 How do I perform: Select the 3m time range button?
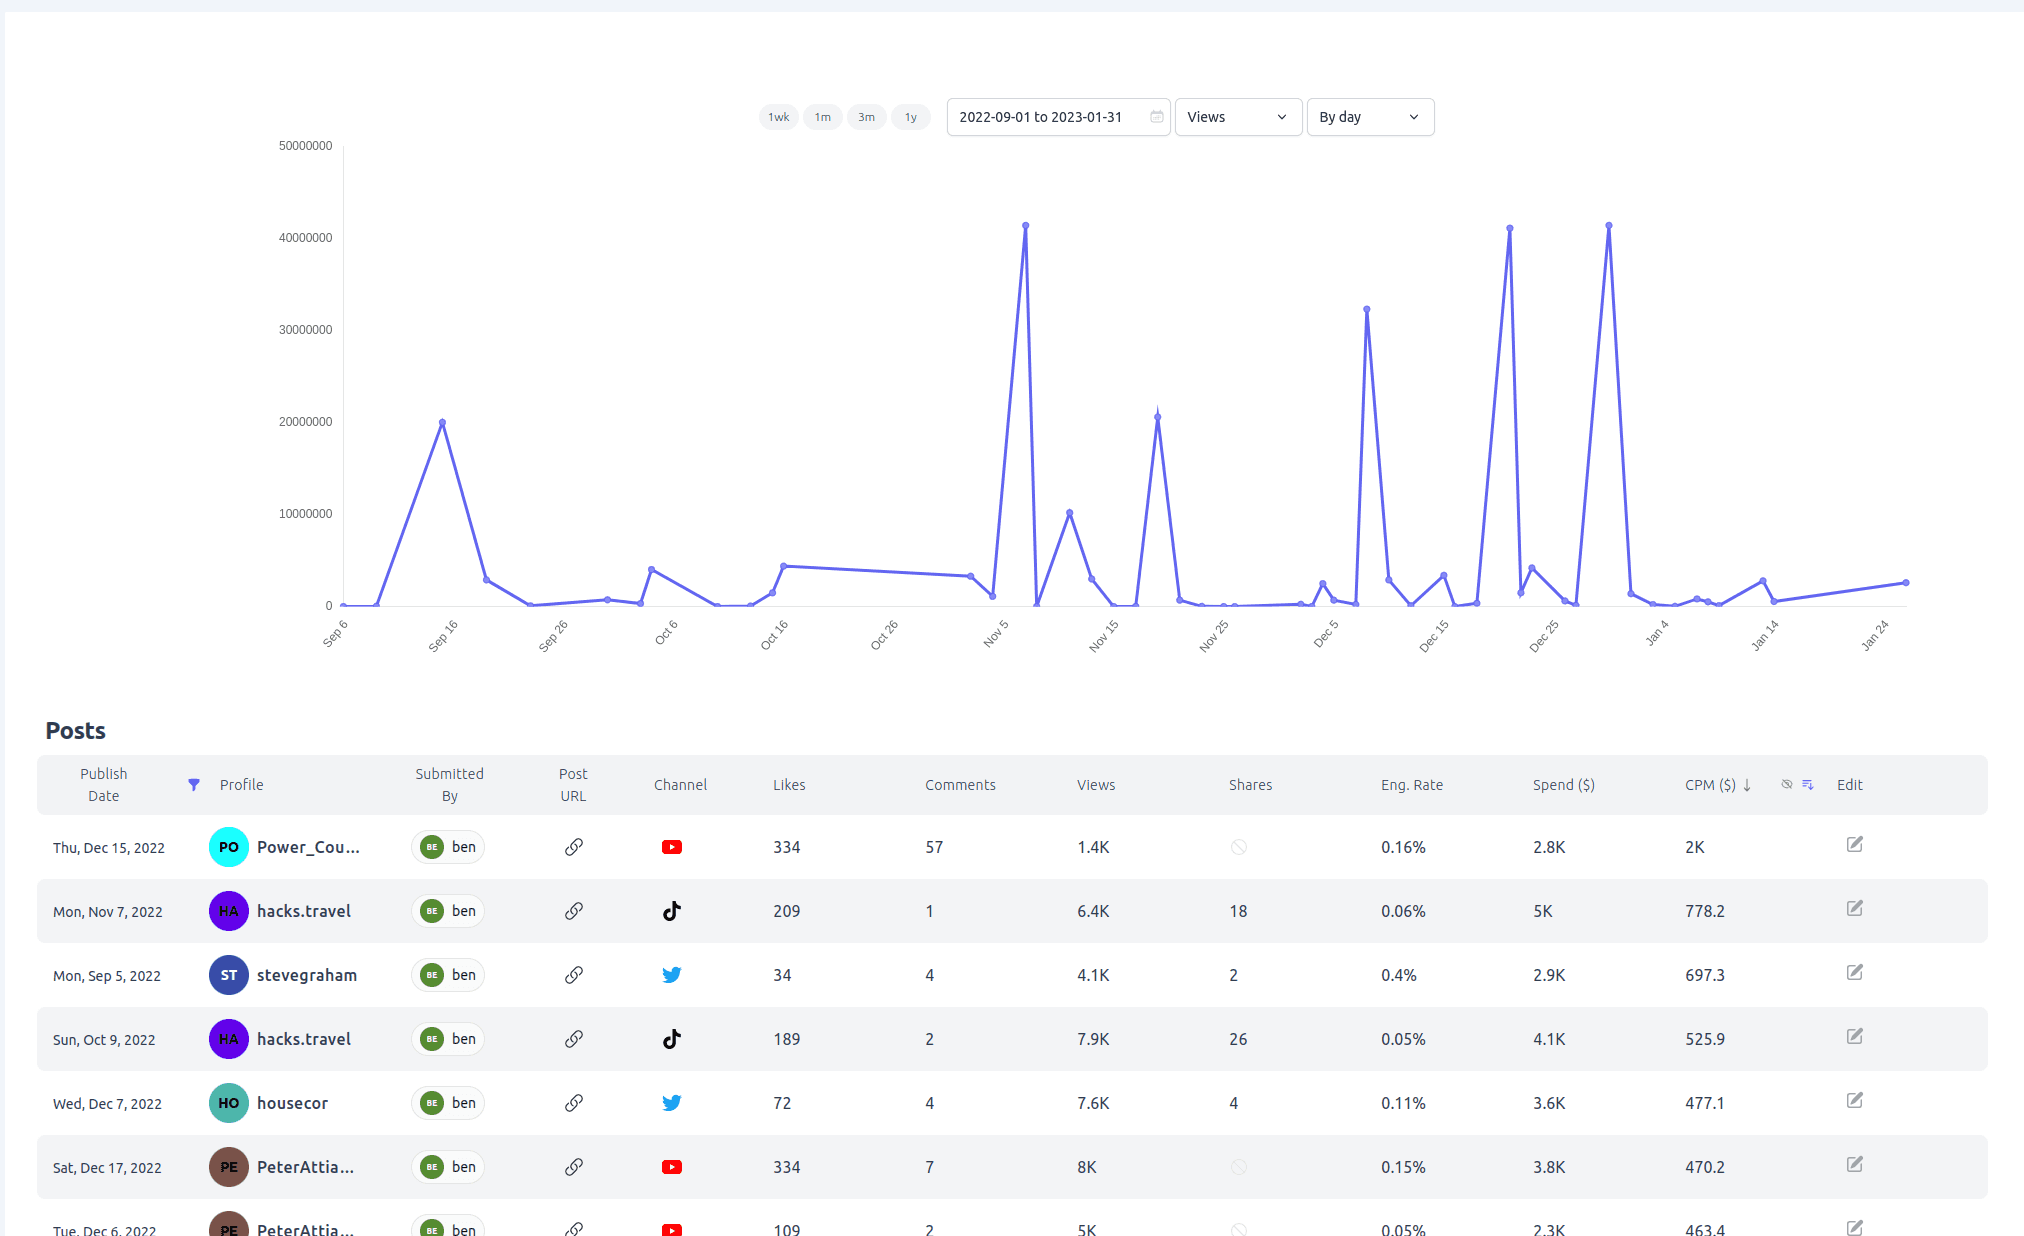866,117
